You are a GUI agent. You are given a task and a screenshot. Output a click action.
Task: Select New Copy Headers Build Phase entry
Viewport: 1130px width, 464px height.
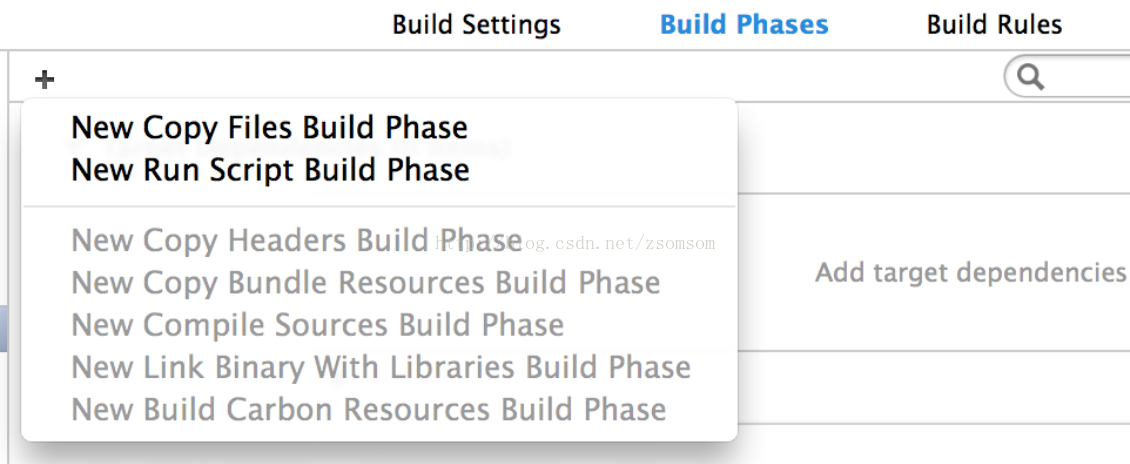[296, 240]
